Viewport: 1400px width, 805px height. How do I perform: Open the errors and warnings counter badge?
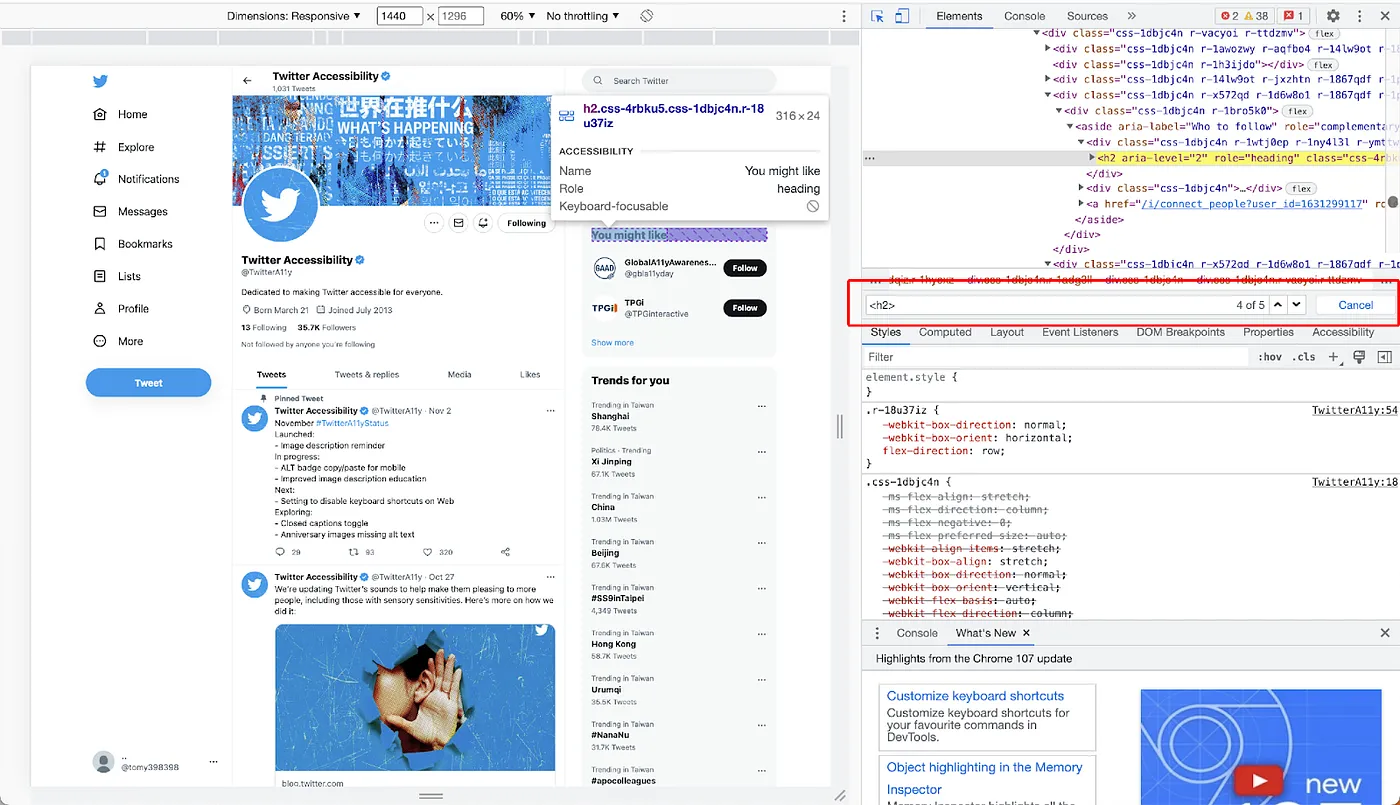[x=1242, y=16]
